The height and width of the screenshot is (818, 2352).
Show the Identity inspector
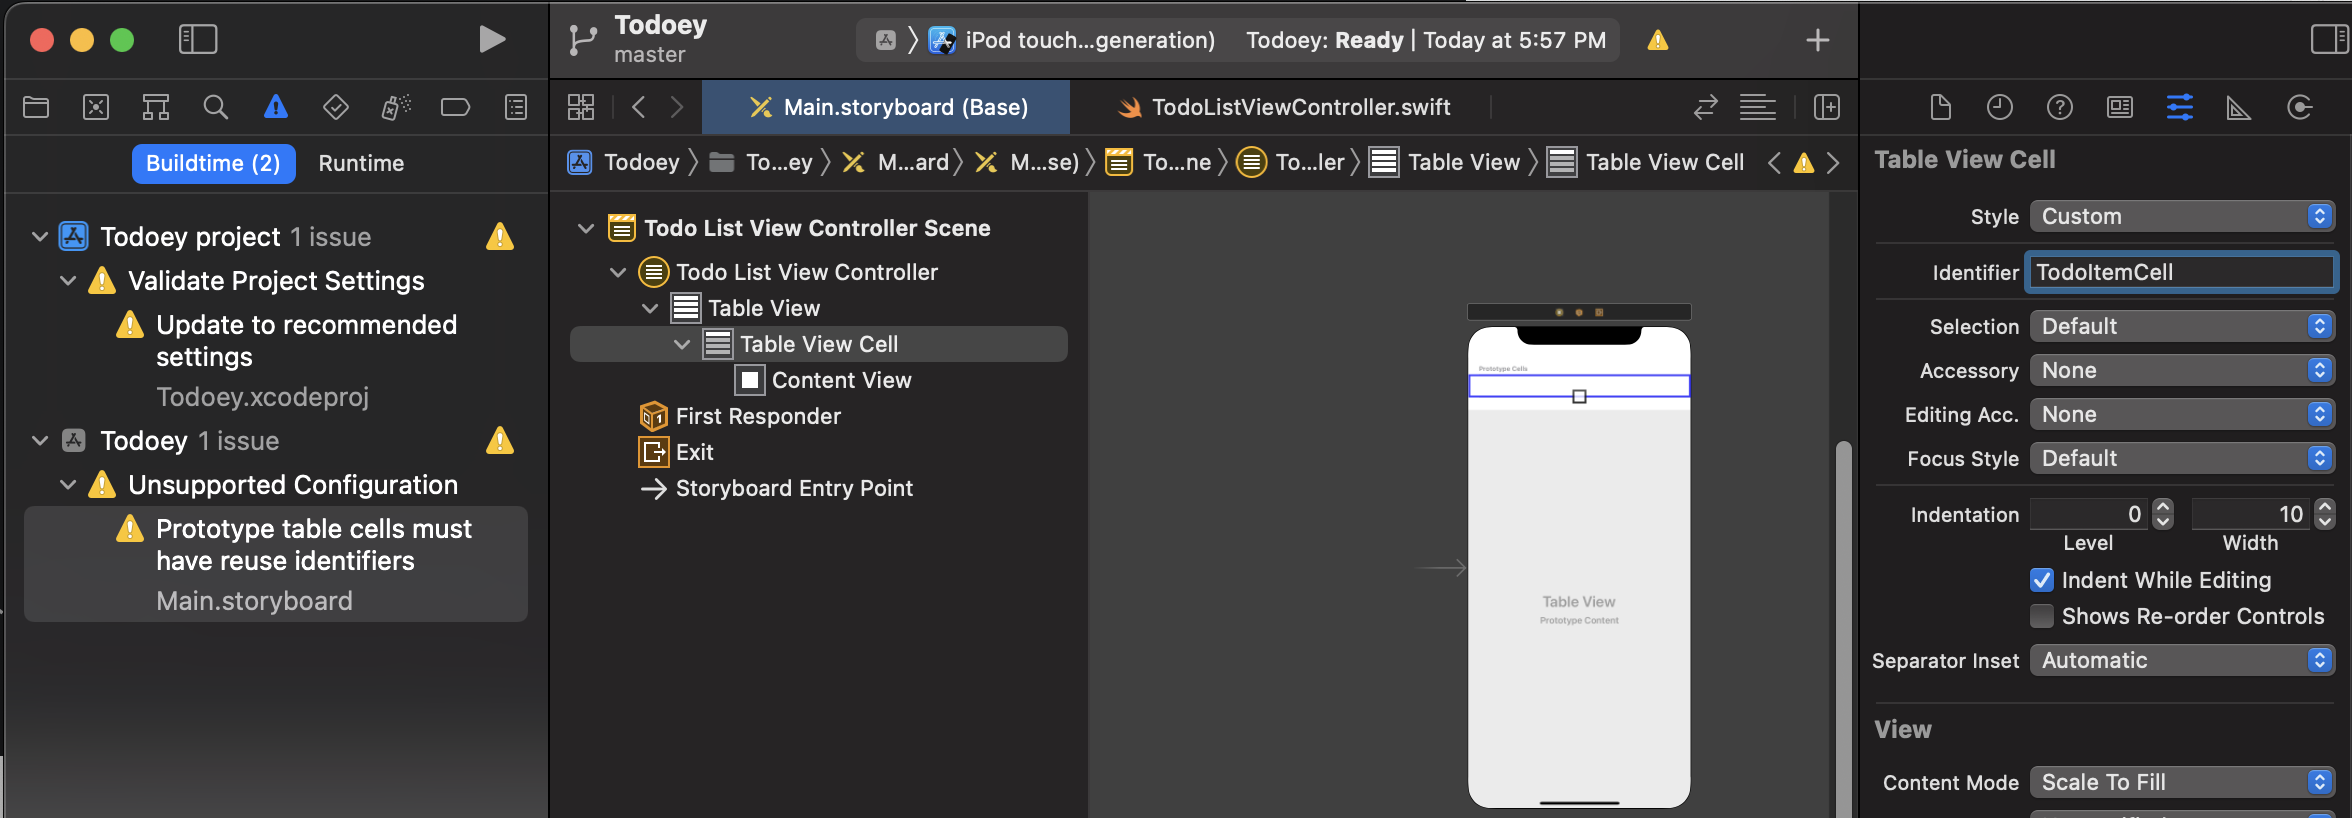(x=2120, y=107)
